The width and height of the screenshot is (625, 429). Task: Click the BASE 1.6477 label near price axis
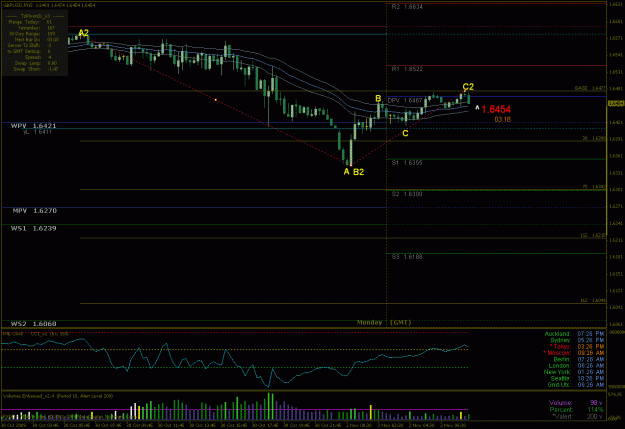click(x=590, y=88)
